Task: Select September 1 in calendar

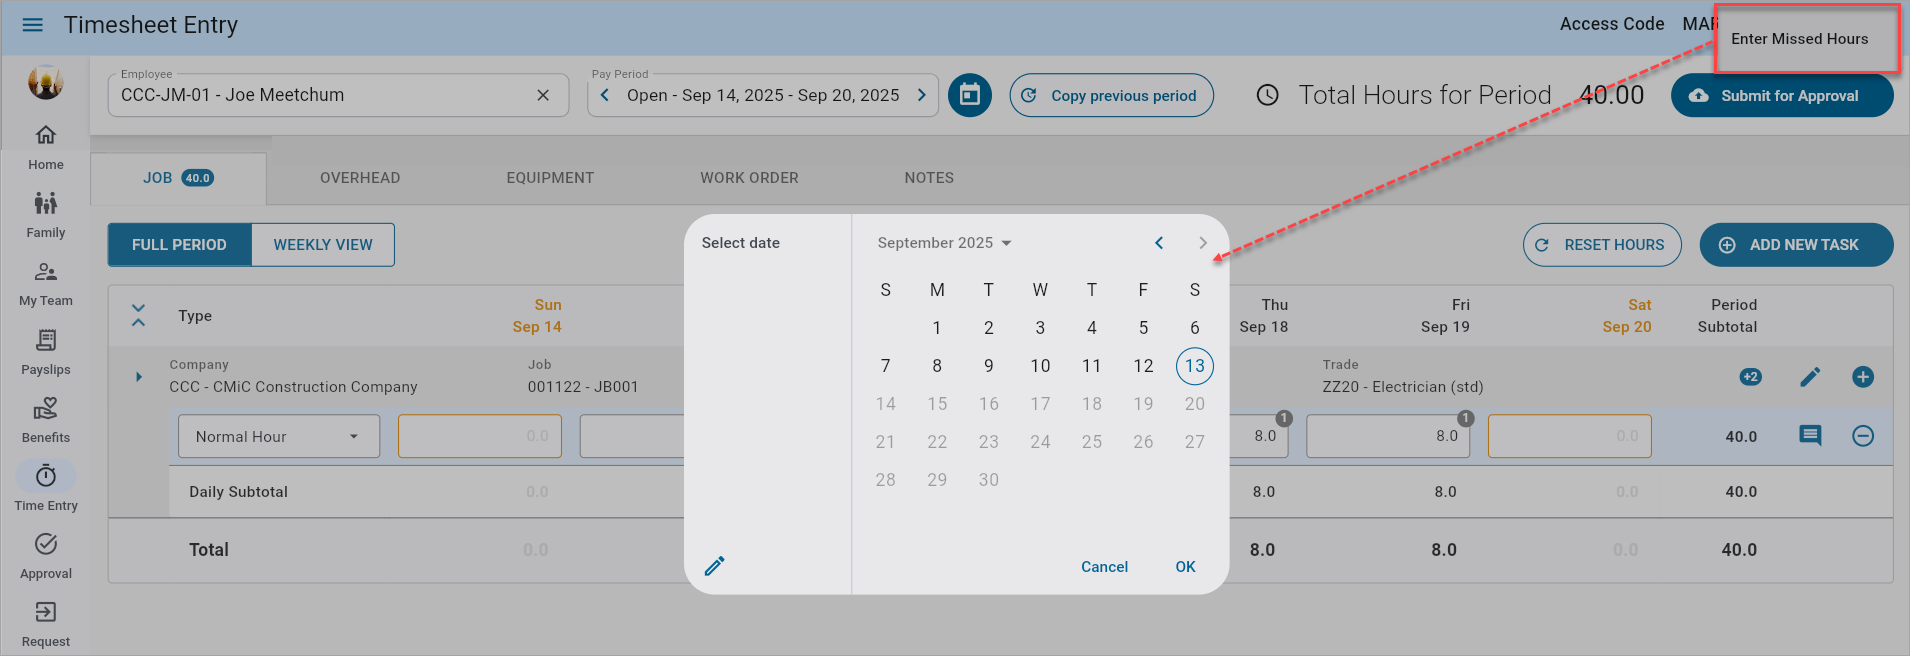Action: pos(937,328)
